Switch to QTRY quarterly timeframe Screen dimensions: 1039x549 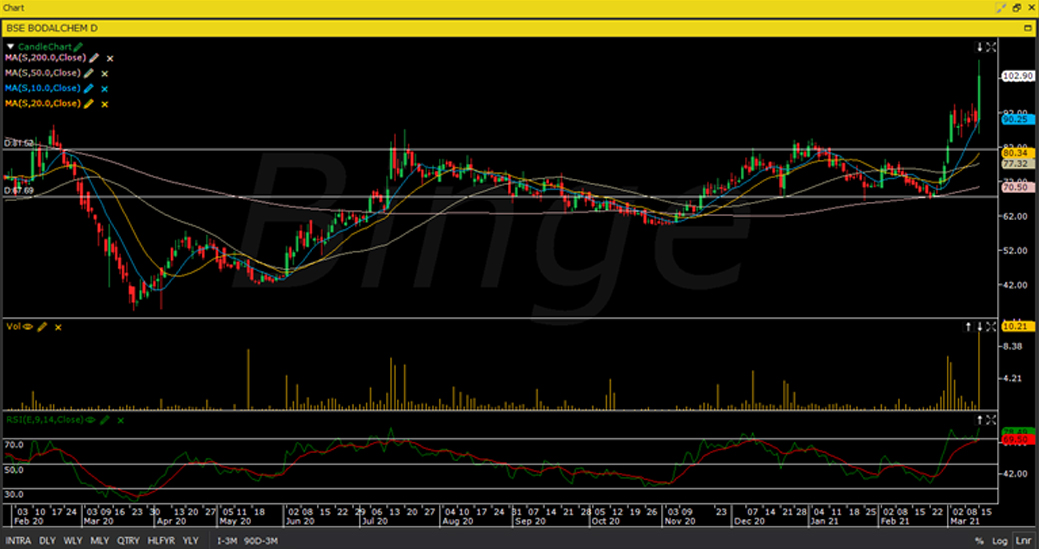click(x=129, y=541)
